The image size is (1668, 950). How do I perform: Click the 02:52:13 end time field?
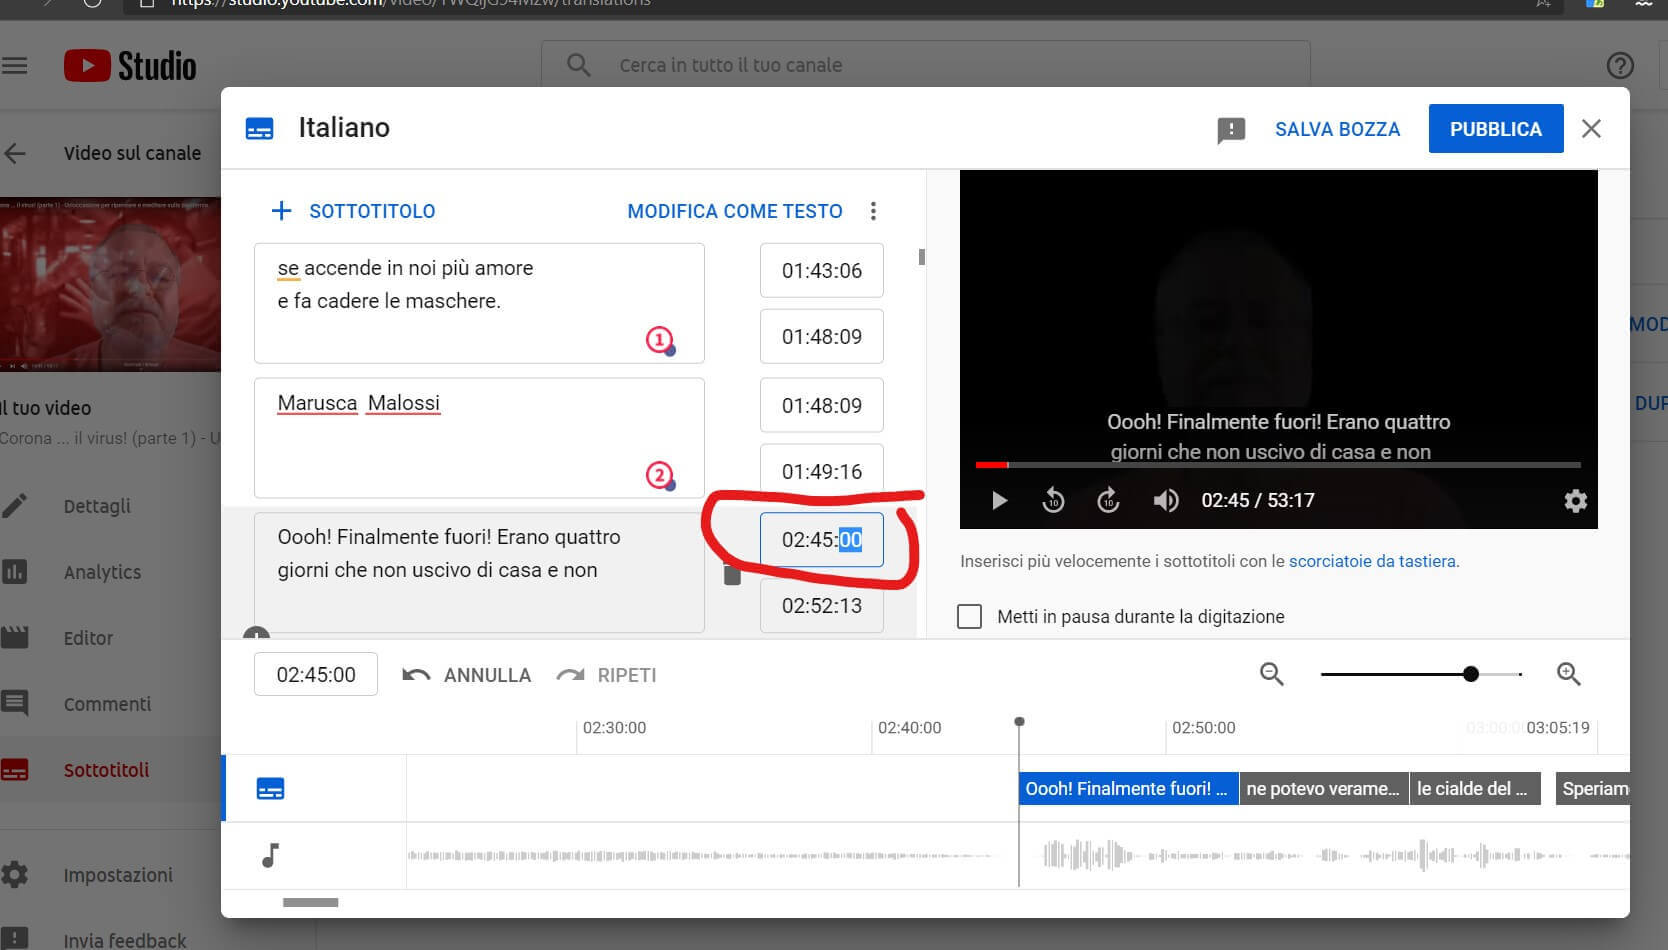pos(821,606)
